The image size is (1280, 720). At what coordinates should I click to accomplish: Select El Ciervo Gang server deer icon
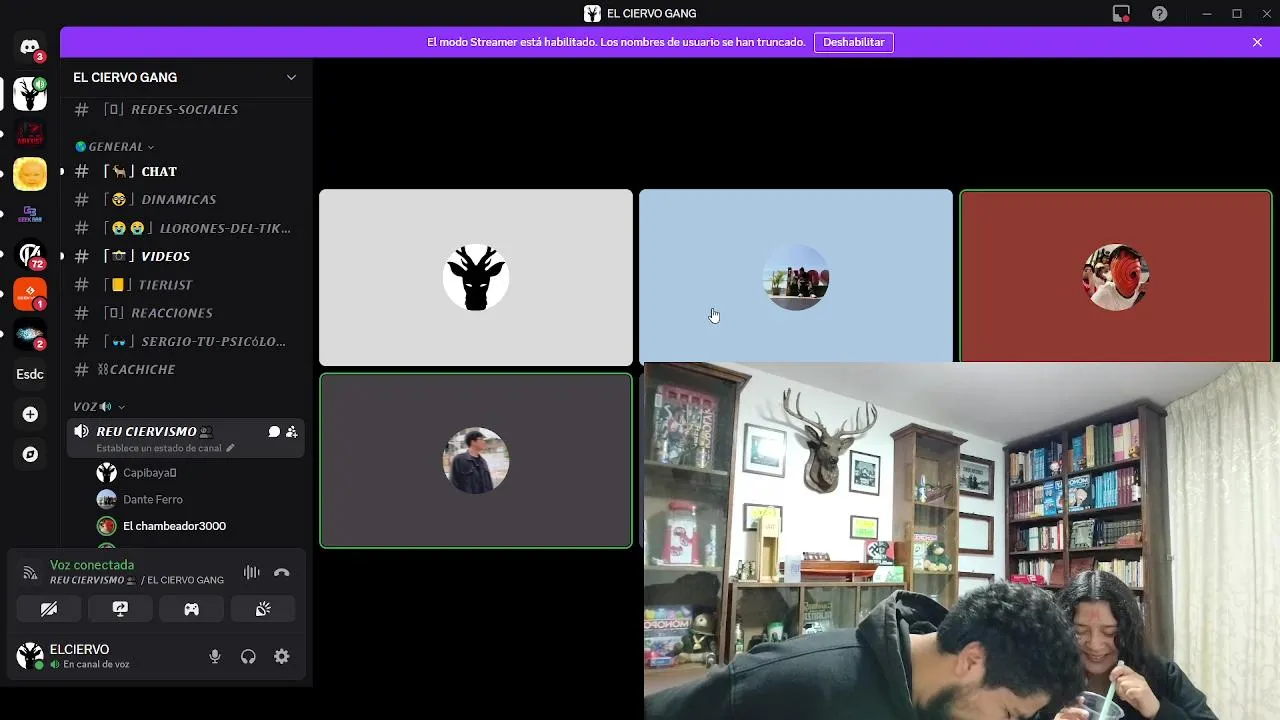(x=30, y=94)
